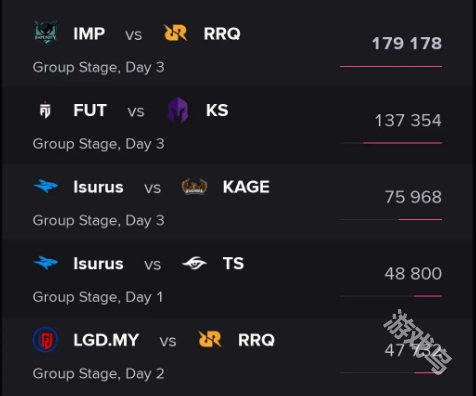Click the purple KS helmet logo
The image size is (476, 396).
pos(178,110)
